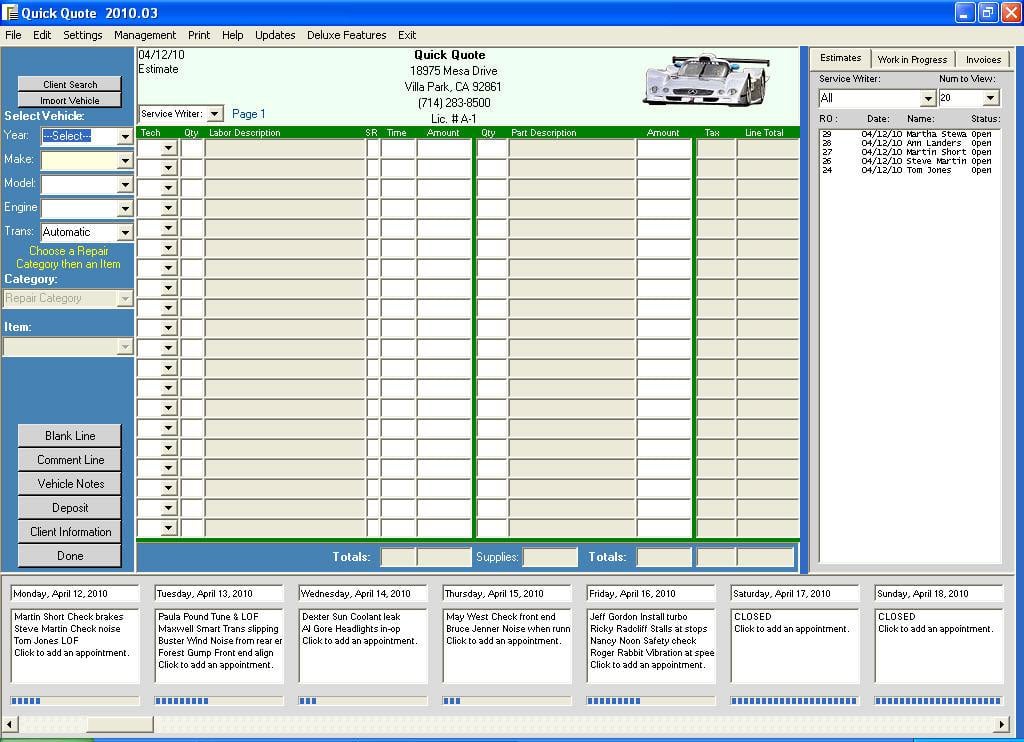The height and width of the screenshot is (742, 1024).
Task: Expand the Trans Automatic dropdown
Action: coord(125,233)
